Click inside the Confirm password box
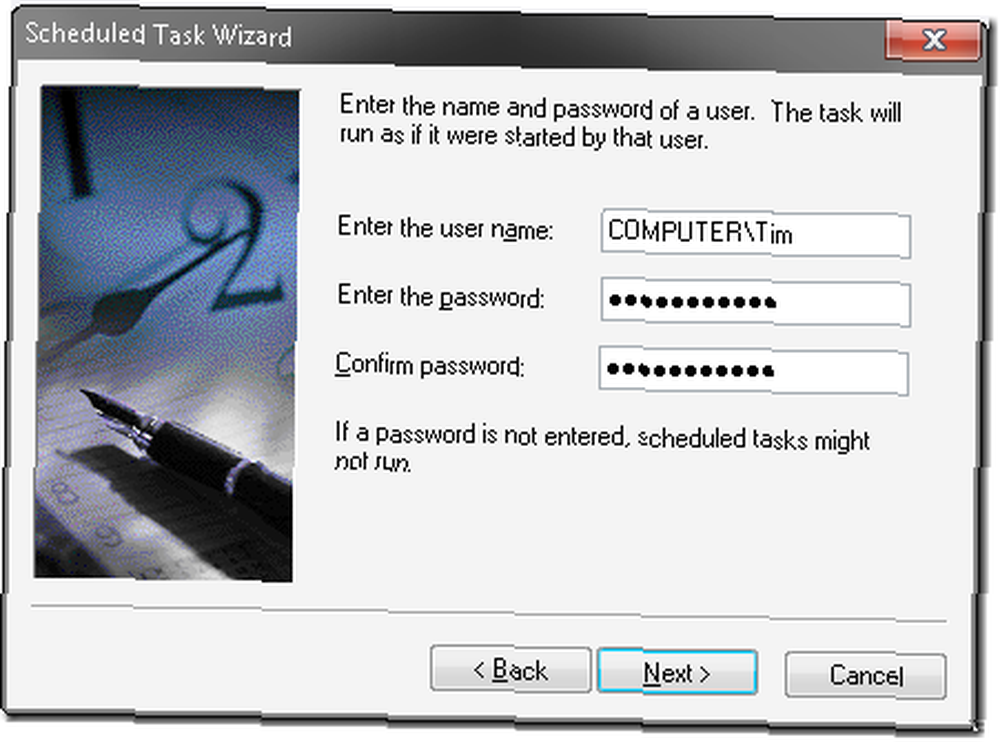The width and height of the screenshot is (1000, 742). pyautogui.click(x=754, y=371)
